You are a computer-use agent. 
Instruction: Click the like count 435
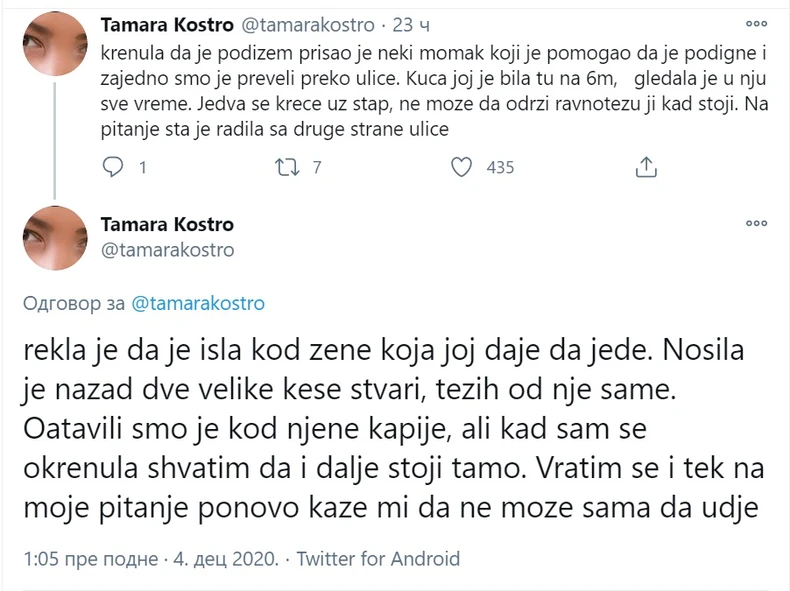click(499, 168)
